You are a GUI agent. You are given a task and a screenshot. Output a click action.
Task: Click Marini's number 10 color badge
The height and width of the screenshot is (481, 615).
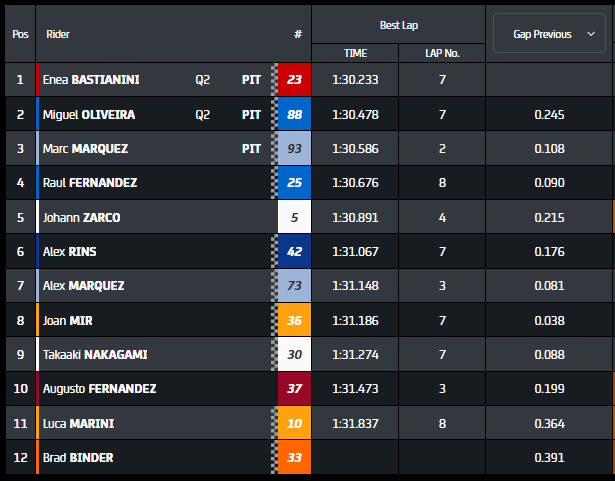pyautogui.click(x=294, y=423)
